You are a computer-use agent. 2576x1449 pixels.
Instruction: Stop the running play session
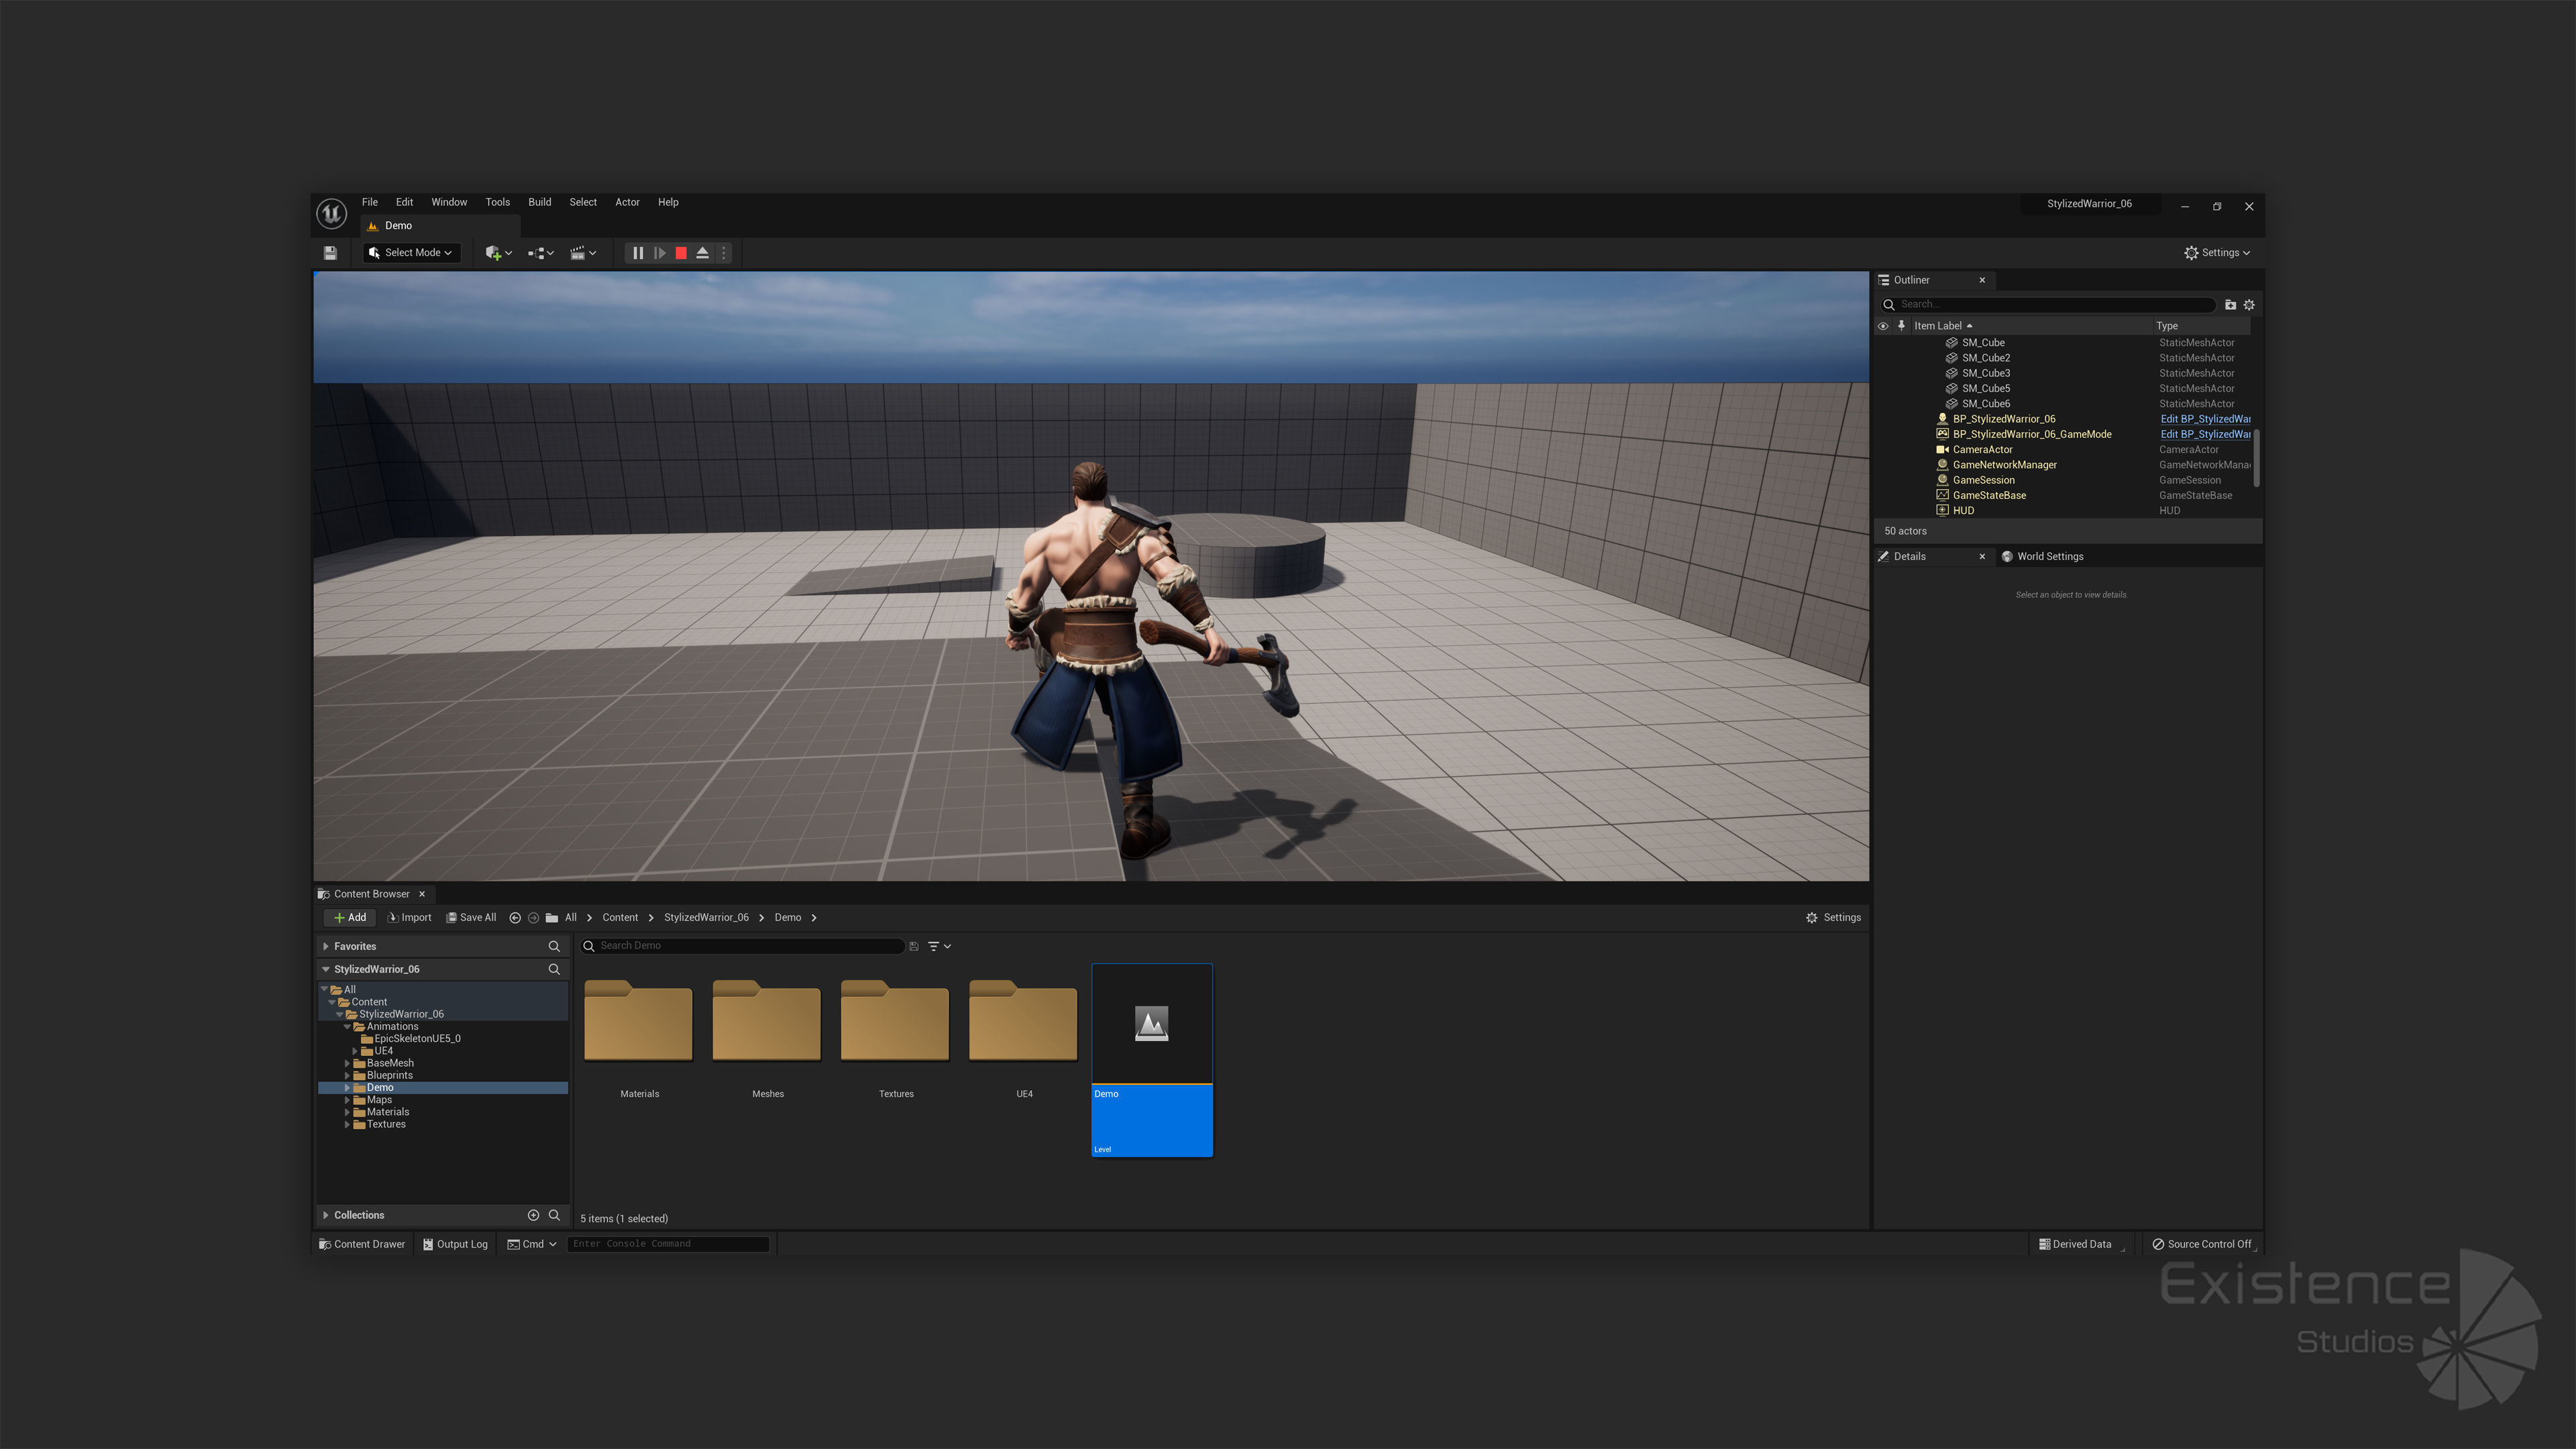tap(681, 253)
